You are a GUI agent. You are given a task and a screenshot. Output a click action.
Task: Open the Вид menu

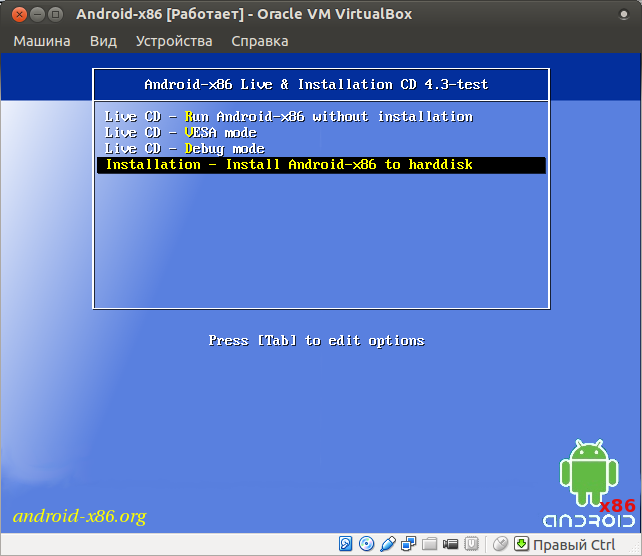(103, 41)
